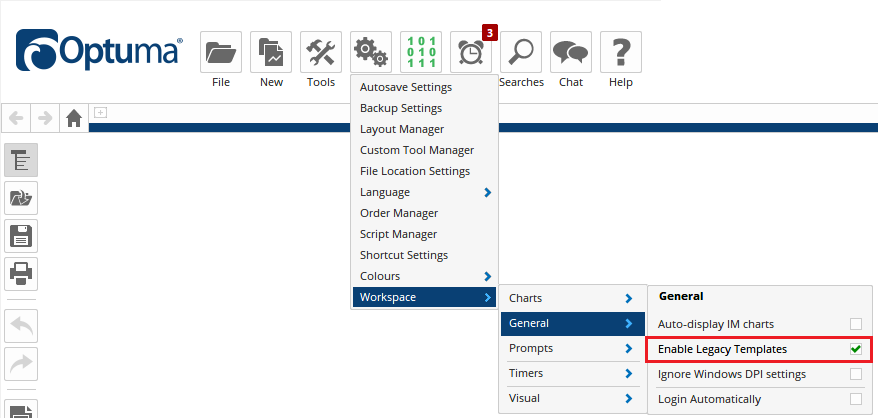Click the Searches label
The height and width of the screenshot is (418, 878).
521,82
